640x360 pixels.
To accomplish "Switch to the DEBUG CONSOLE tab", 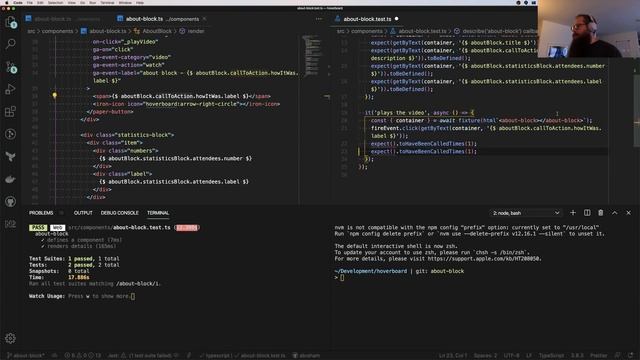I will point(120,213).
